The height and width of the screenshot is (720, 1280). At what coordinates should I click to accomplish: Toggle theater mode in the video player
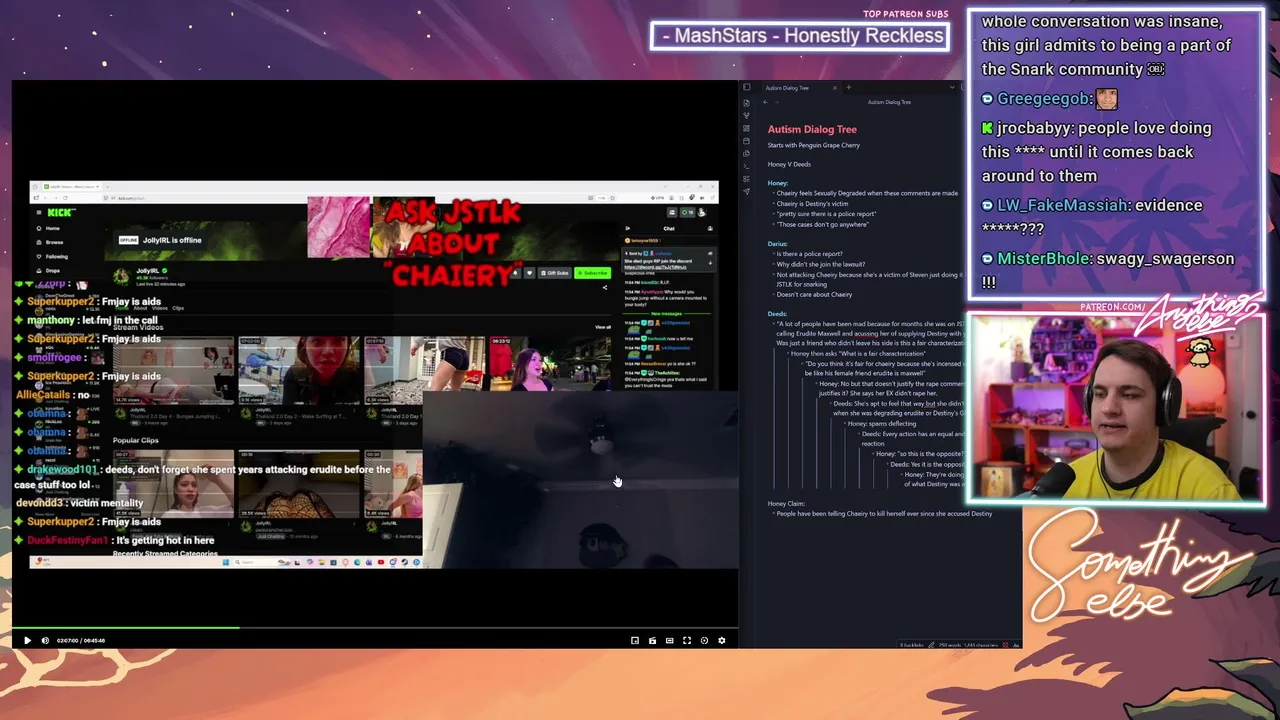coord(669,640)
